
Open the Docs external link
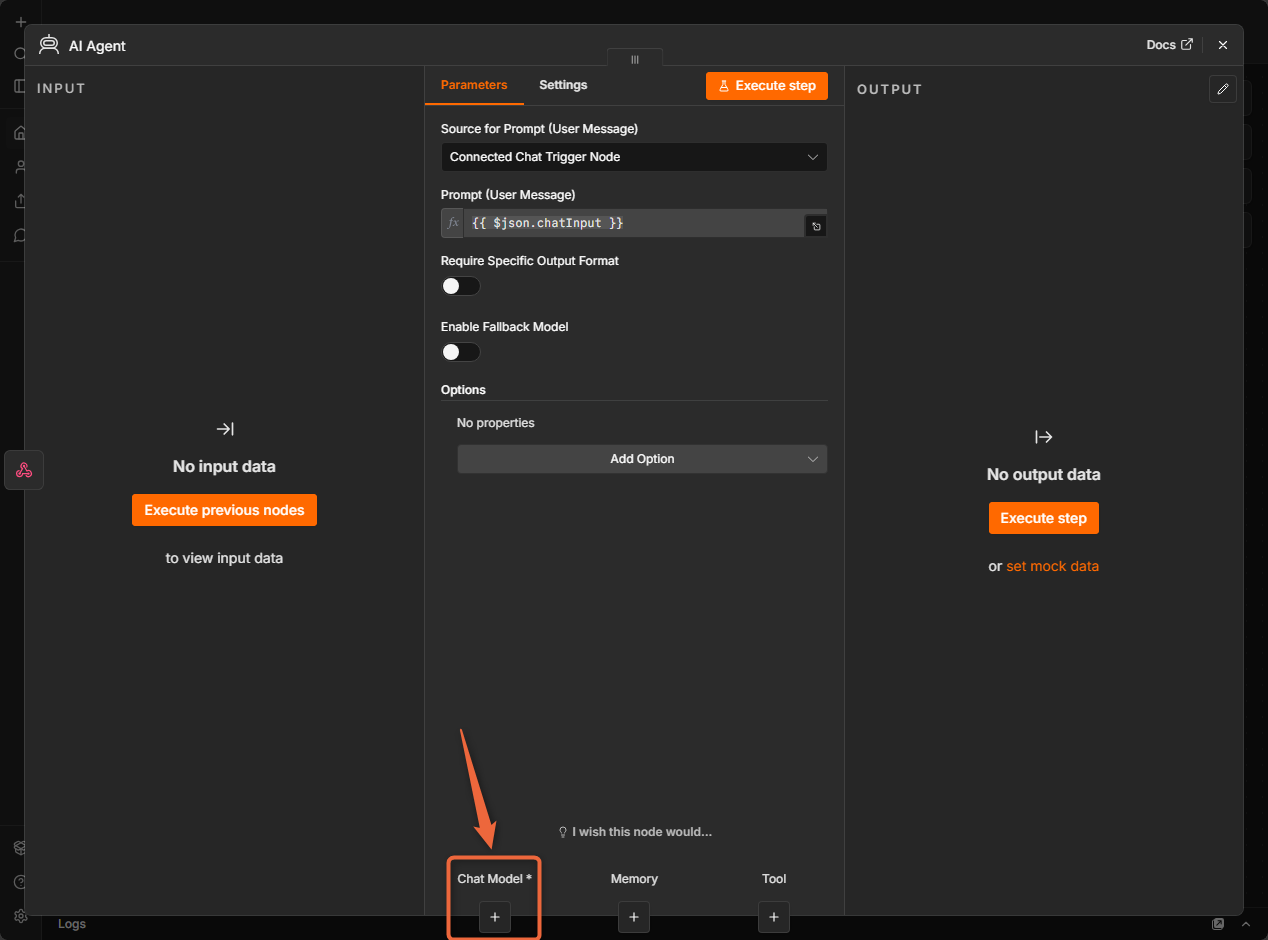(x=1169, y=45)
